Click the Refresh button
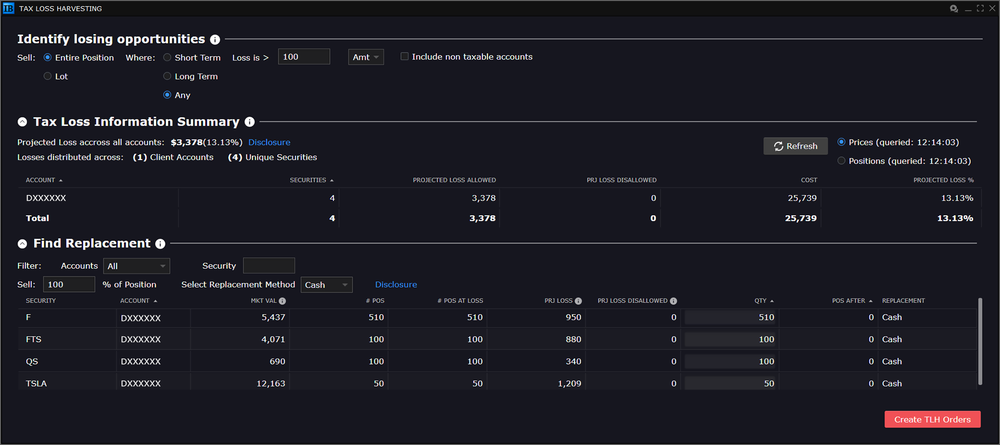 pos(796,146)
